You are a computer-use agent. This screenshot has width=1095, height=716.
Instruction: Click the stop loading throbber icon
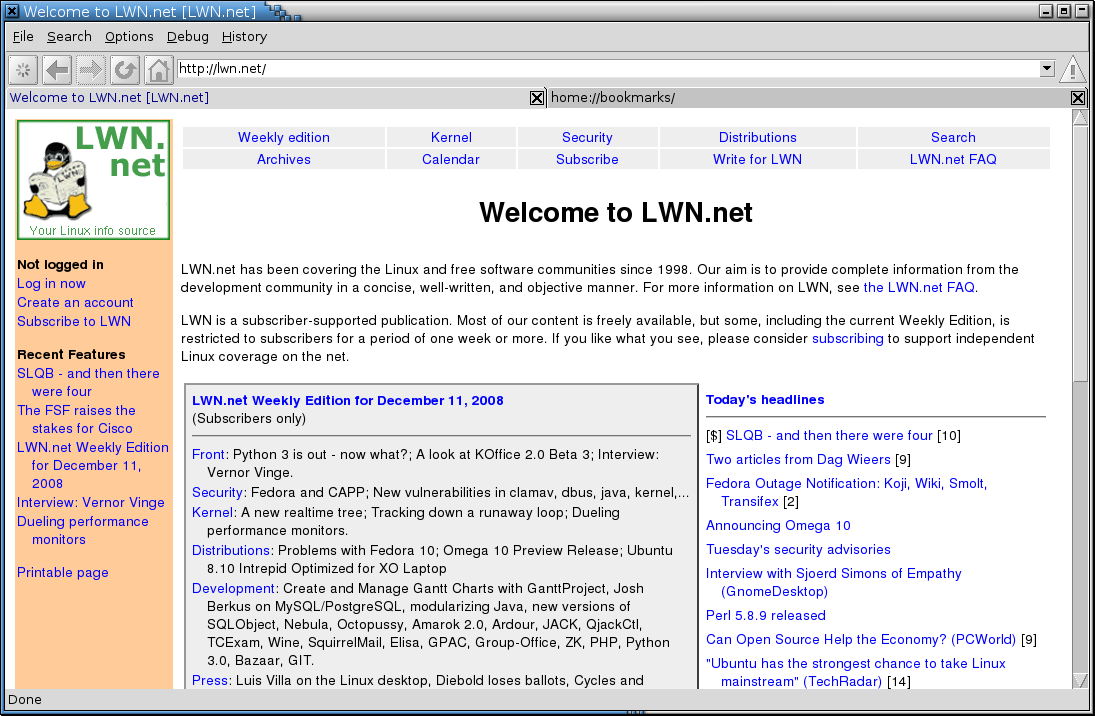pos(23,70)
